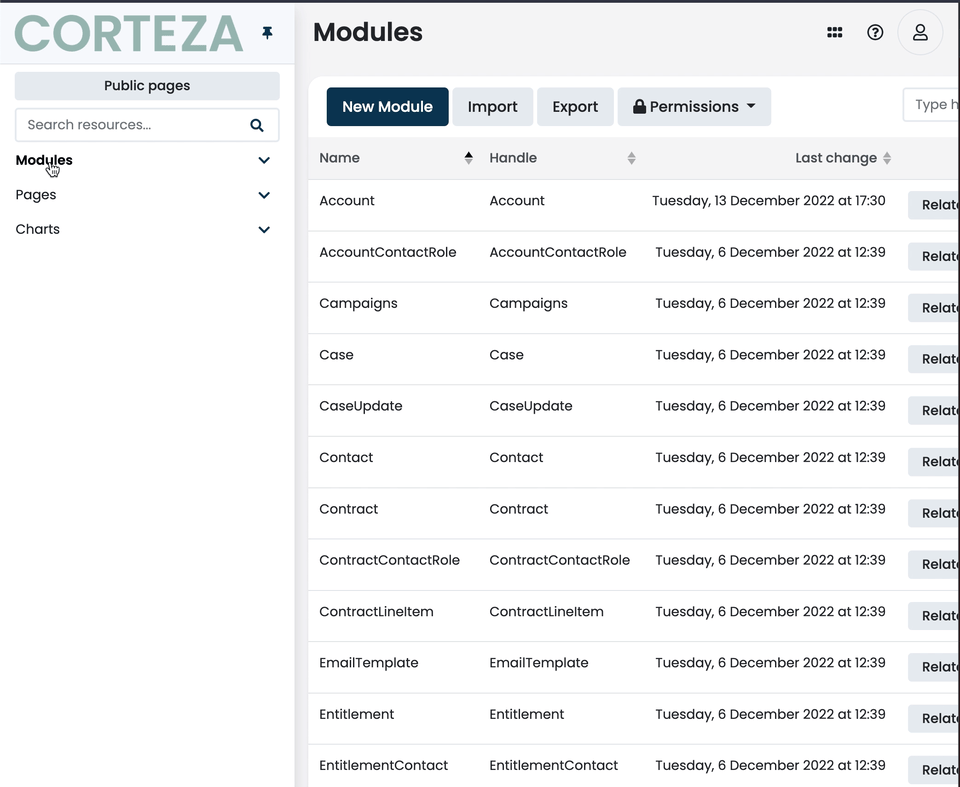The width and height of the screenshot is (960, 787).
Task: Open Public pages
Action: tap(146, 85)
